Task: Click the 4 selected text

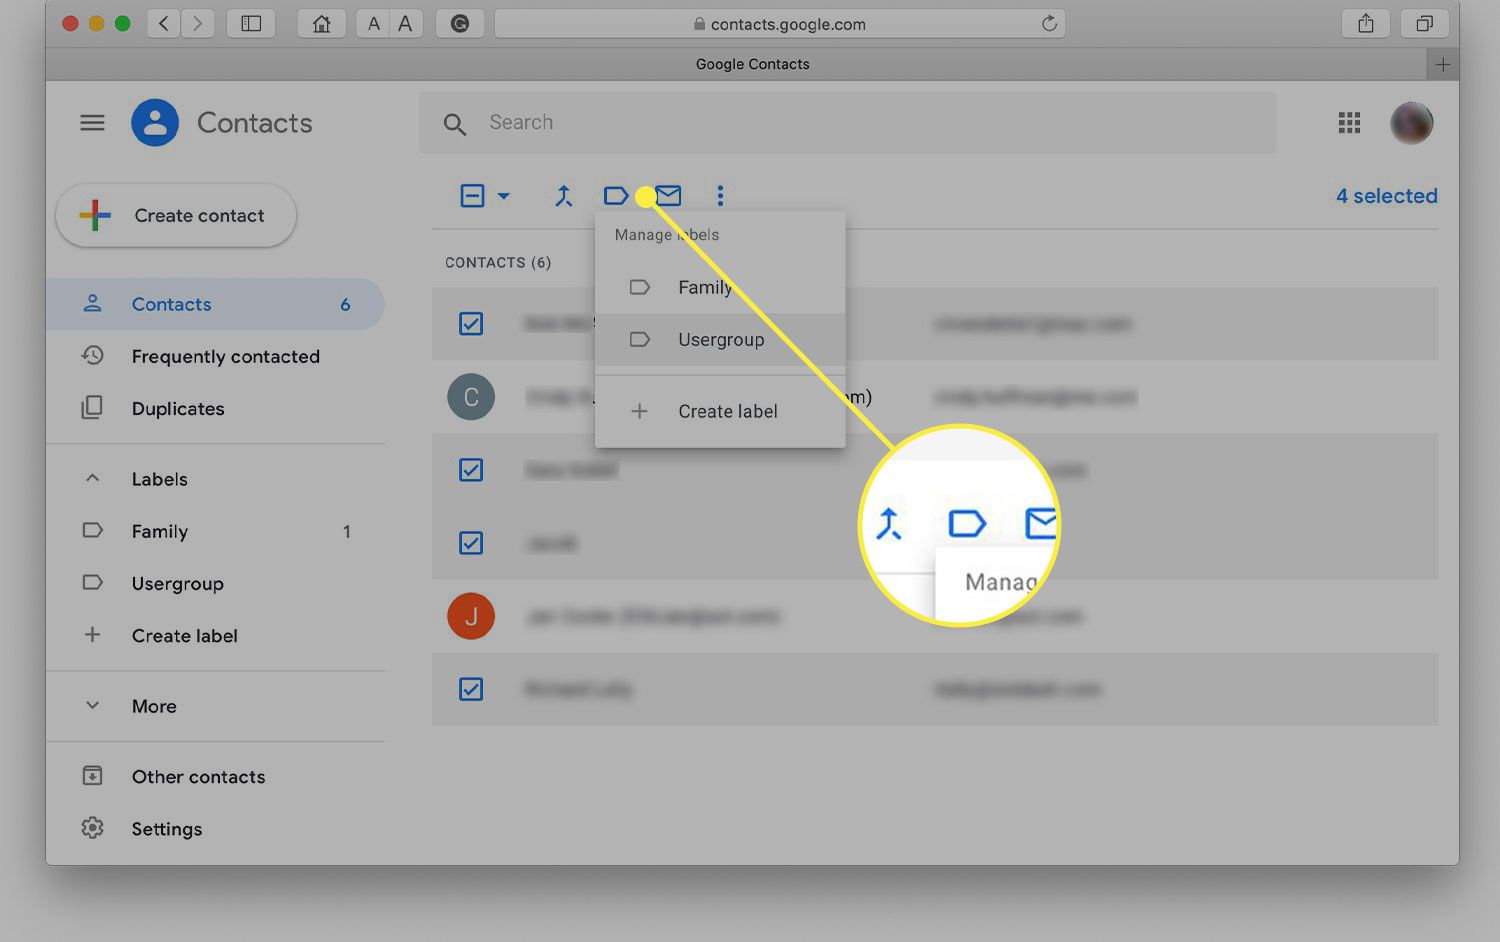Action: coord(1386,196)
